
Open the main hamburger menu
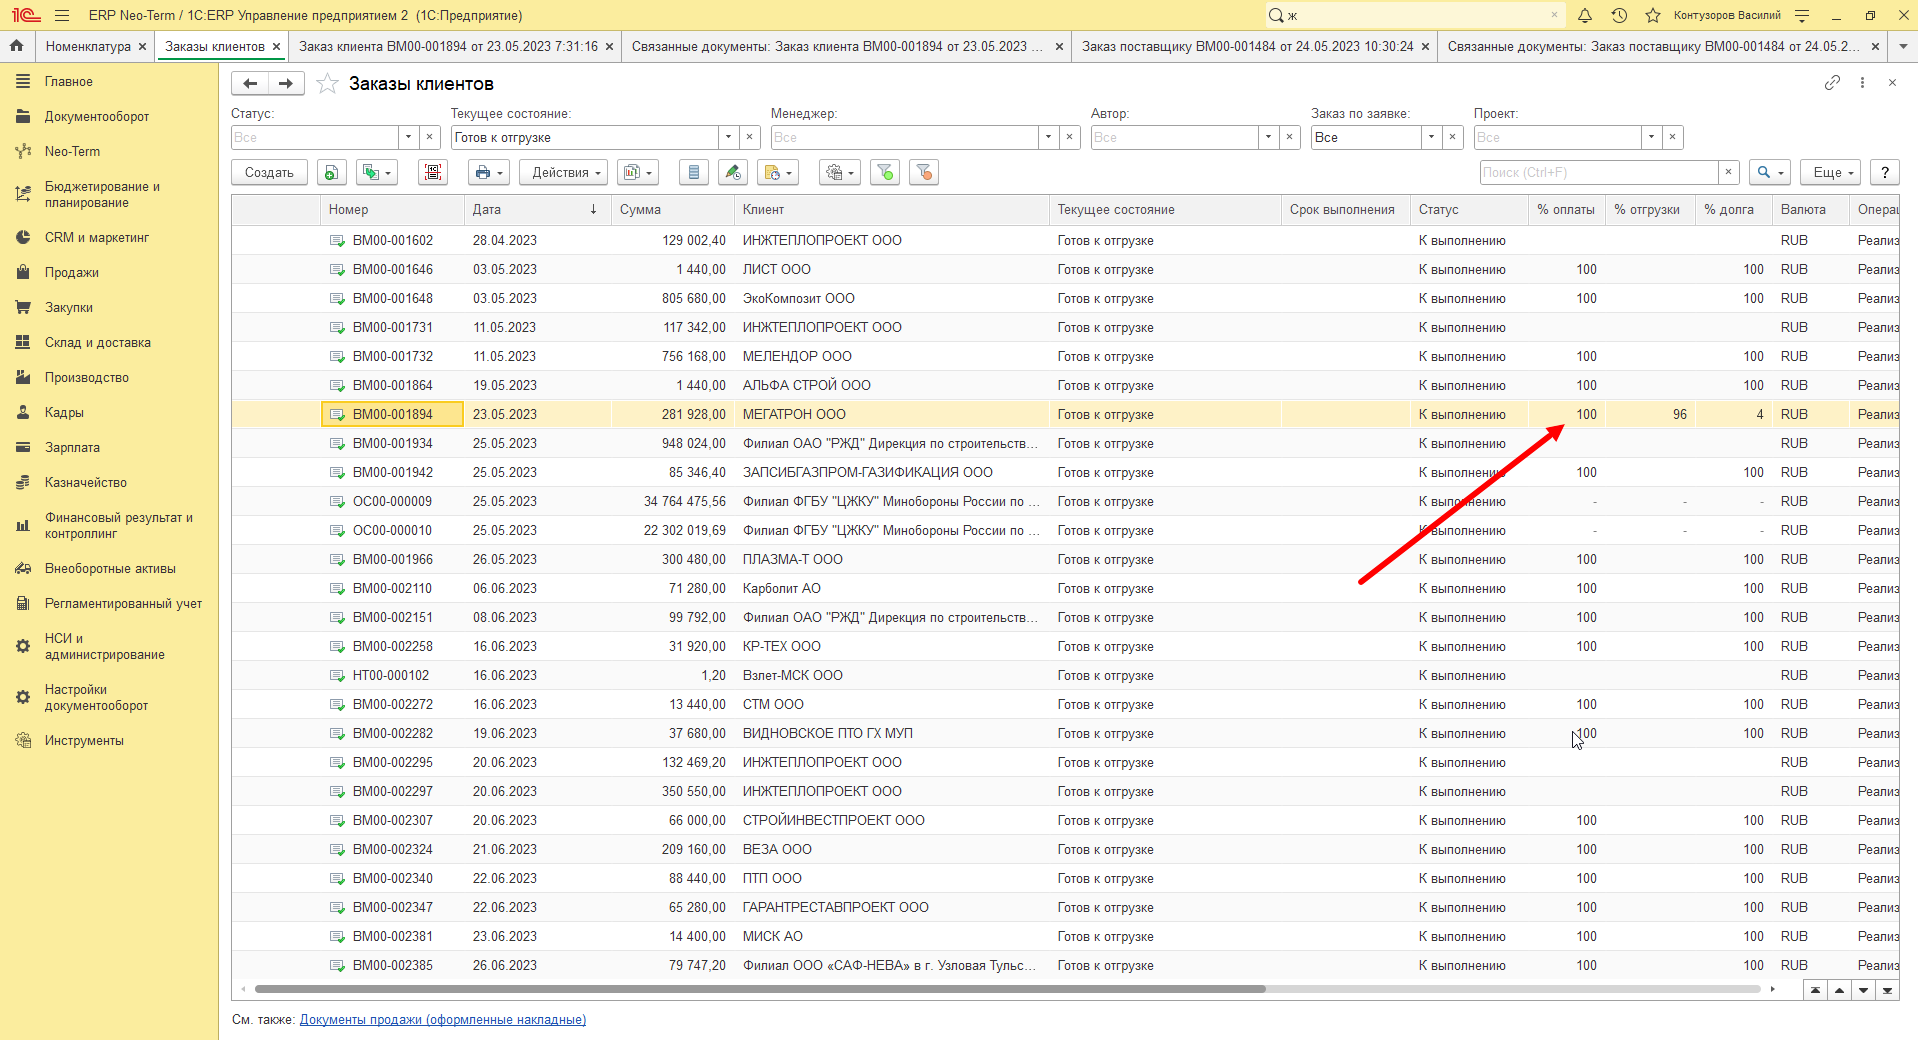click(62, 15)
